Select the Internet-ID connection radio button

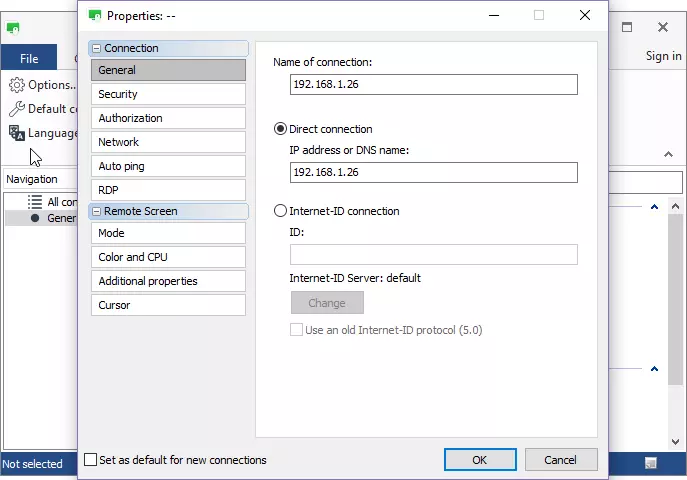click(280, 211)
